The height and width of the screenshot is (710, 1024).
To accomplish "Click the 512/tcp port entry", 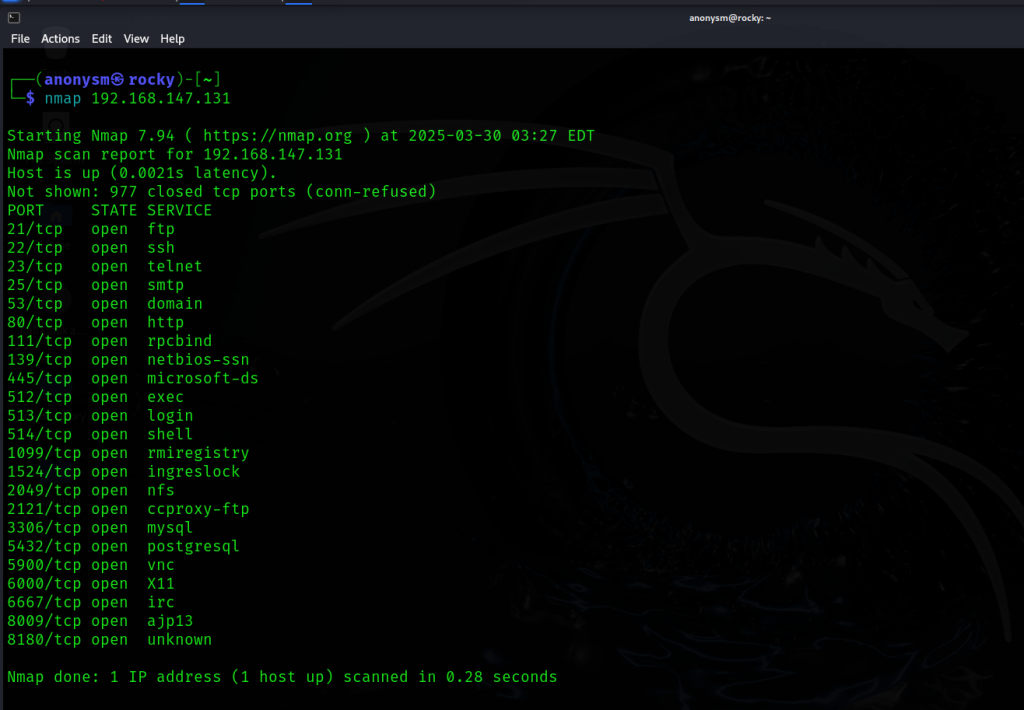I will (x=39, y=397).
